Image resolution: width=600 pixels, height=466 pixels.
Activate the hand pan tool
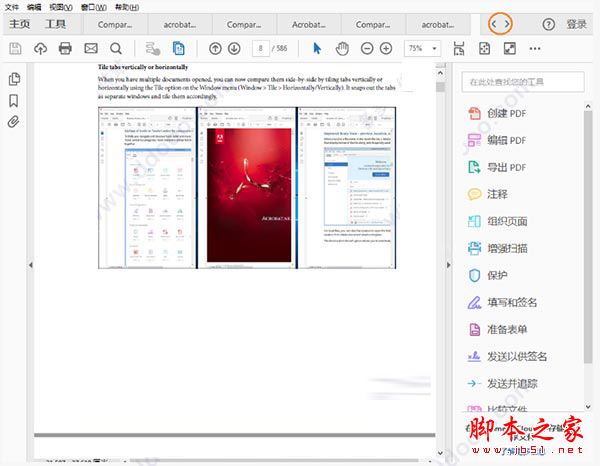[x=342, y=49]
